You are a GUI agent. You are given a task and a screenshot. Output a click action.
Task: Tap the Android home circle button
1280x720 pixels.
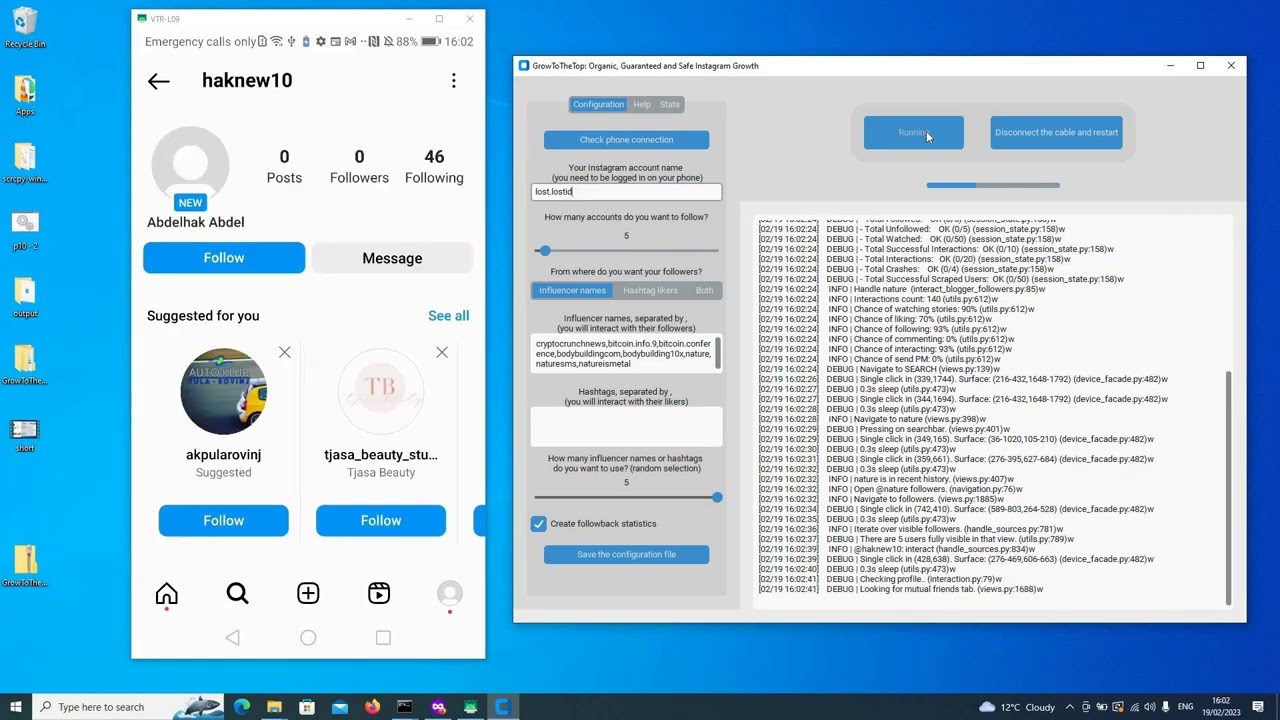[x=308, y=638]
